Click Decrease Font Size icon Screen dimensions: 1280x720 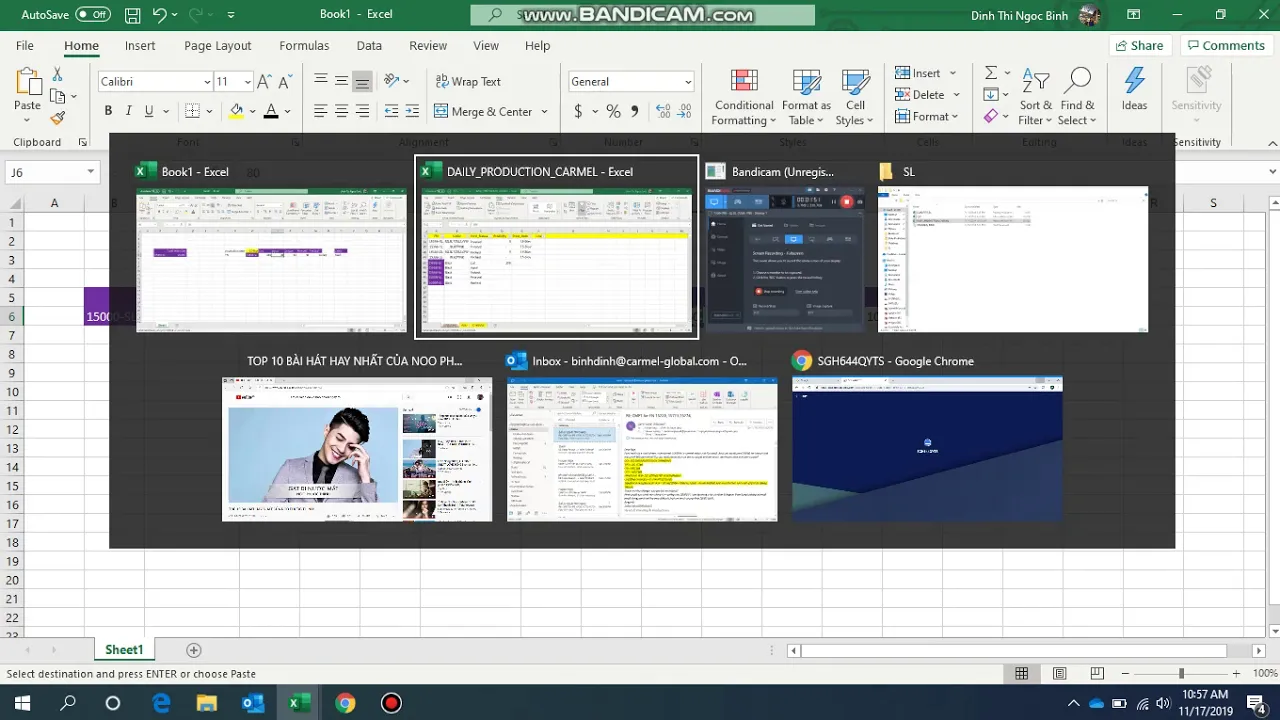286,82
